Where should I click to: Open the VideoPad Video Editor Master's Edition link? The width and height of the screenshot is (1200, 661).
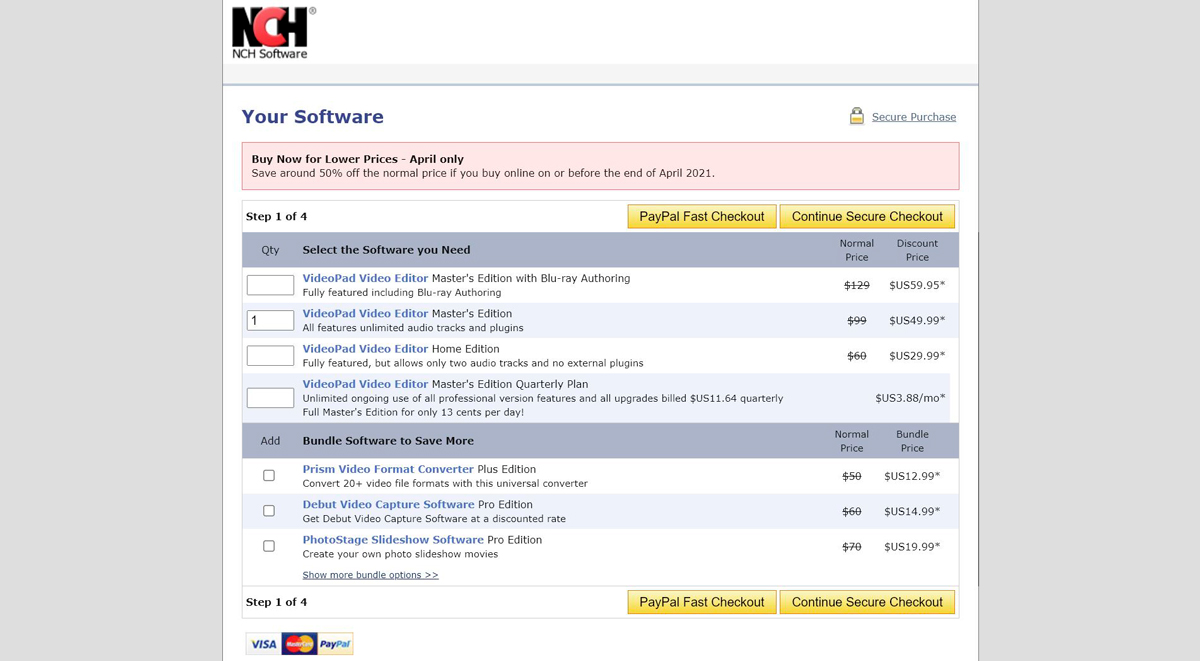pyautogui.click(x=365, y=313)
